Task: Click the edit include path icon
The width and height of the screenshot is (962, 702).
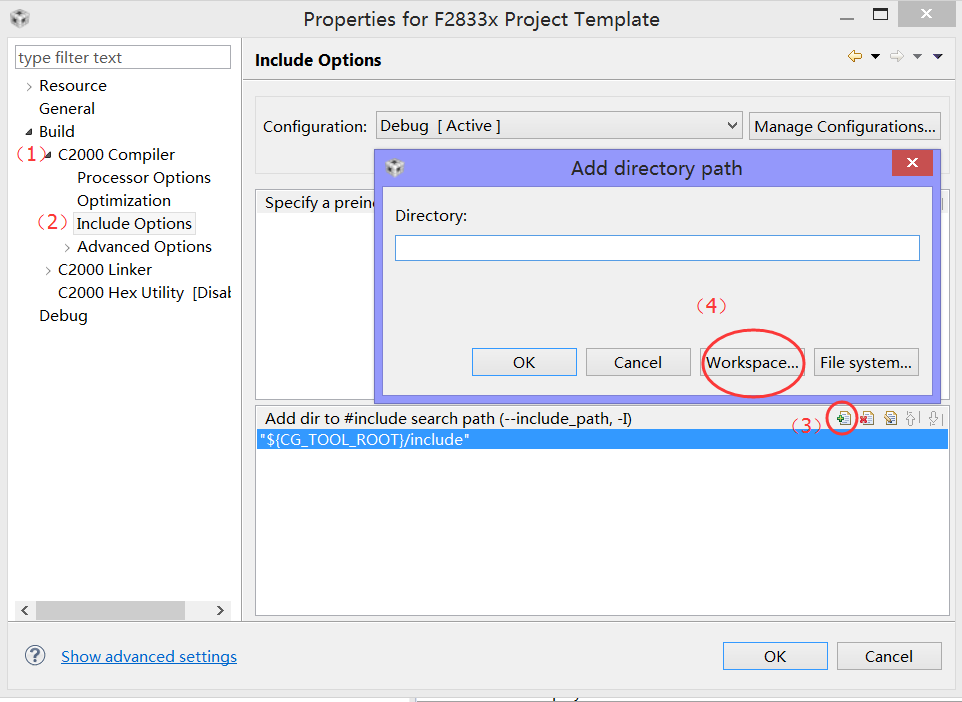Action: tap(890, 419)
